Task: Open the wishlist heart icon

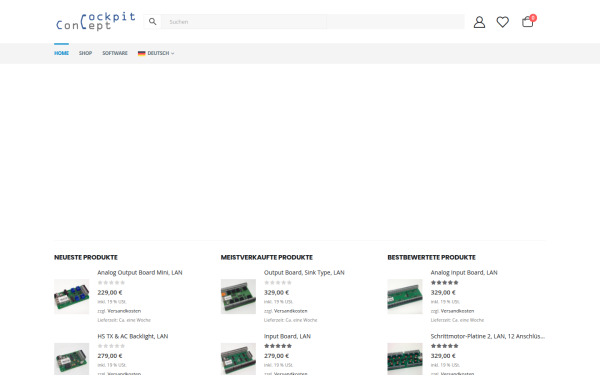Action: [502, 22]
